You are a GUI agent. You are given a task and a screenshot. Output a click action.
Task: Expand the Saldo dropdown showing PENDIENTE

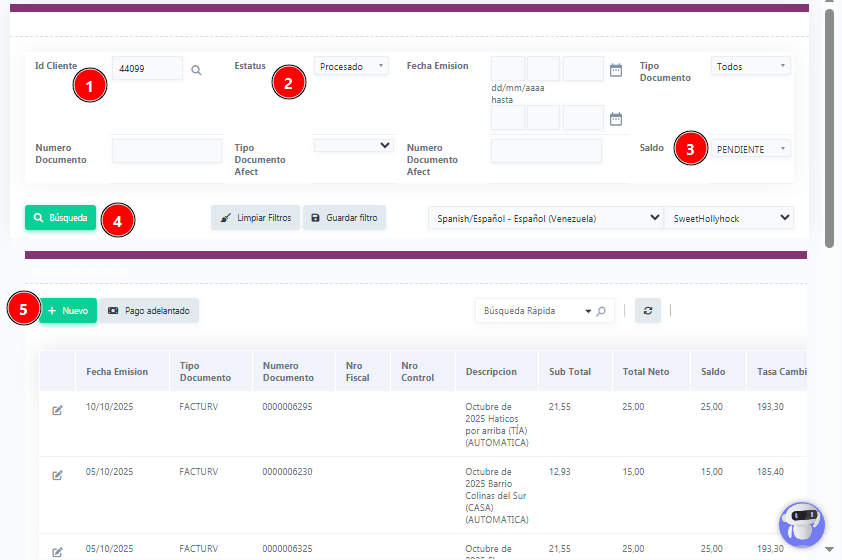click(751, 149)
